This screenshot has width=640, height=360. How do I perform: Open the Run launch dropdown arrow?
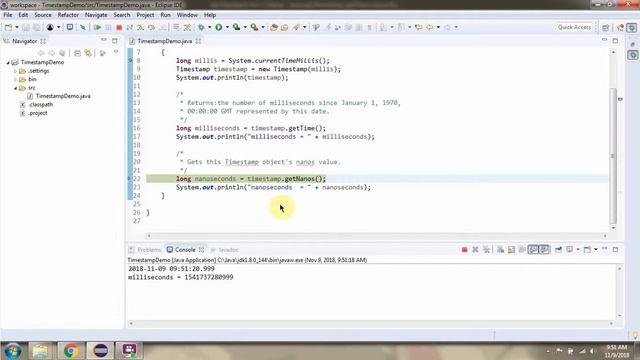227,27
